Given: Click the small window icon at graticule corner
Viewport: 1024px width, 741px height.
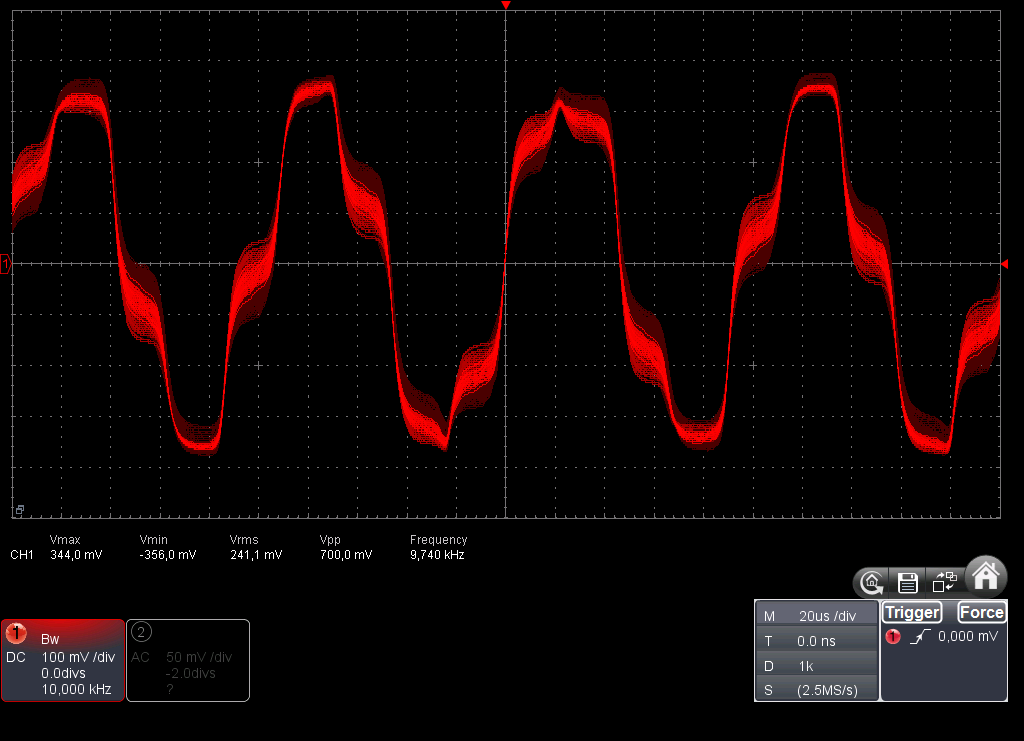Looking at the screenshot, I should 18,510.
